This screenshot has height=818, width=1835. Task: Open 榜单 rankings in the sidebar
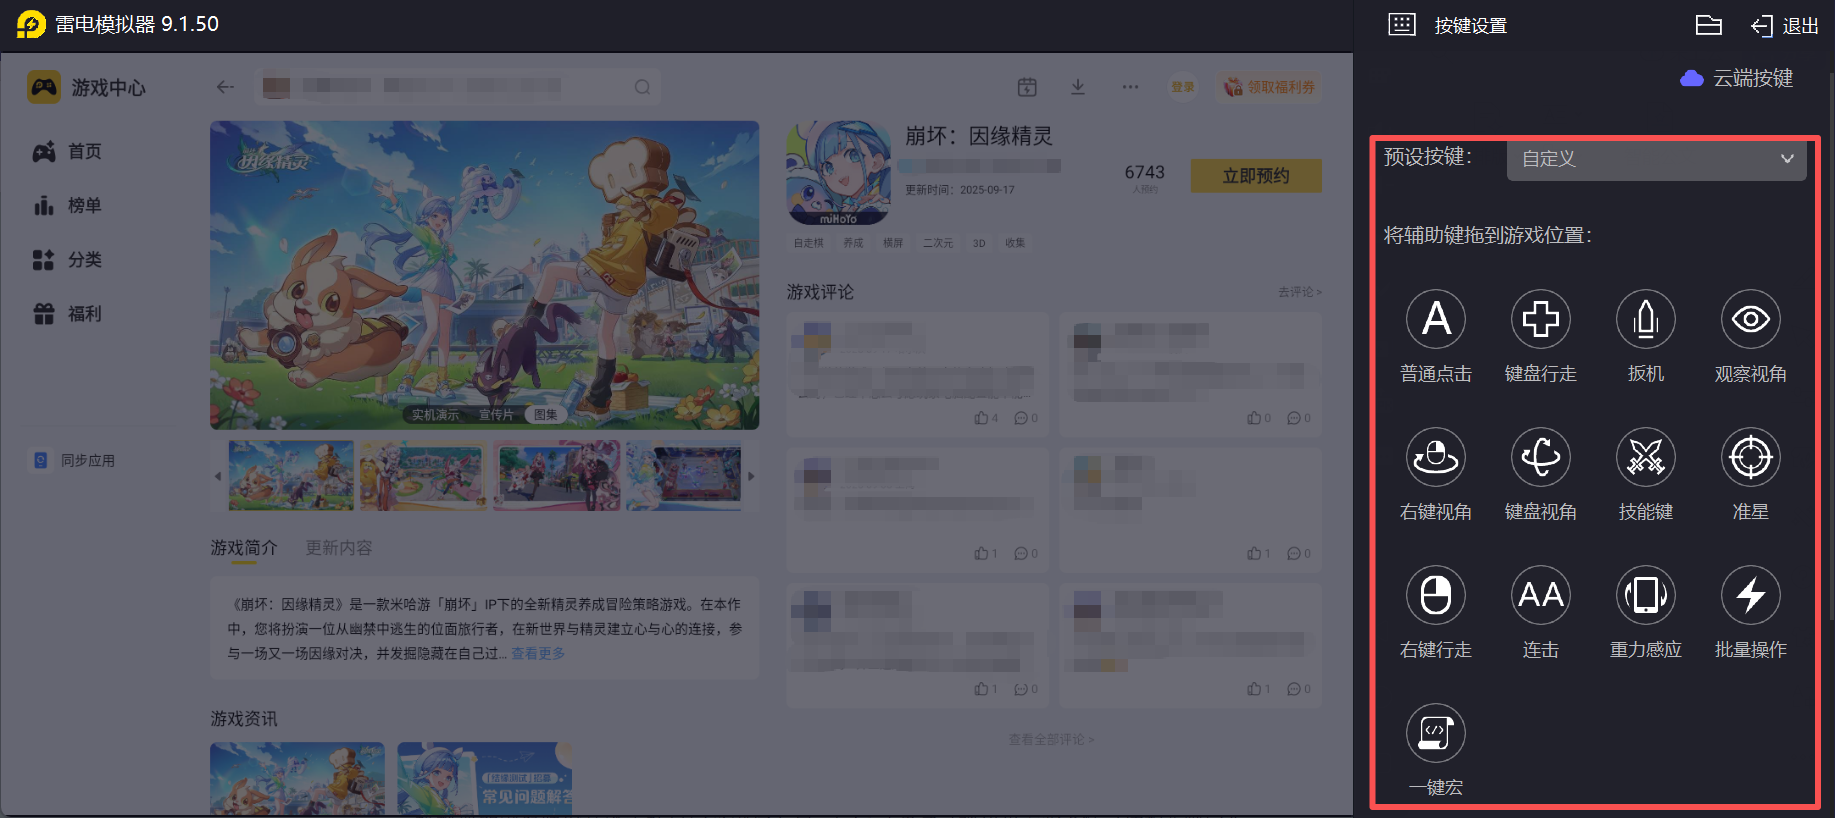[67, 205]
